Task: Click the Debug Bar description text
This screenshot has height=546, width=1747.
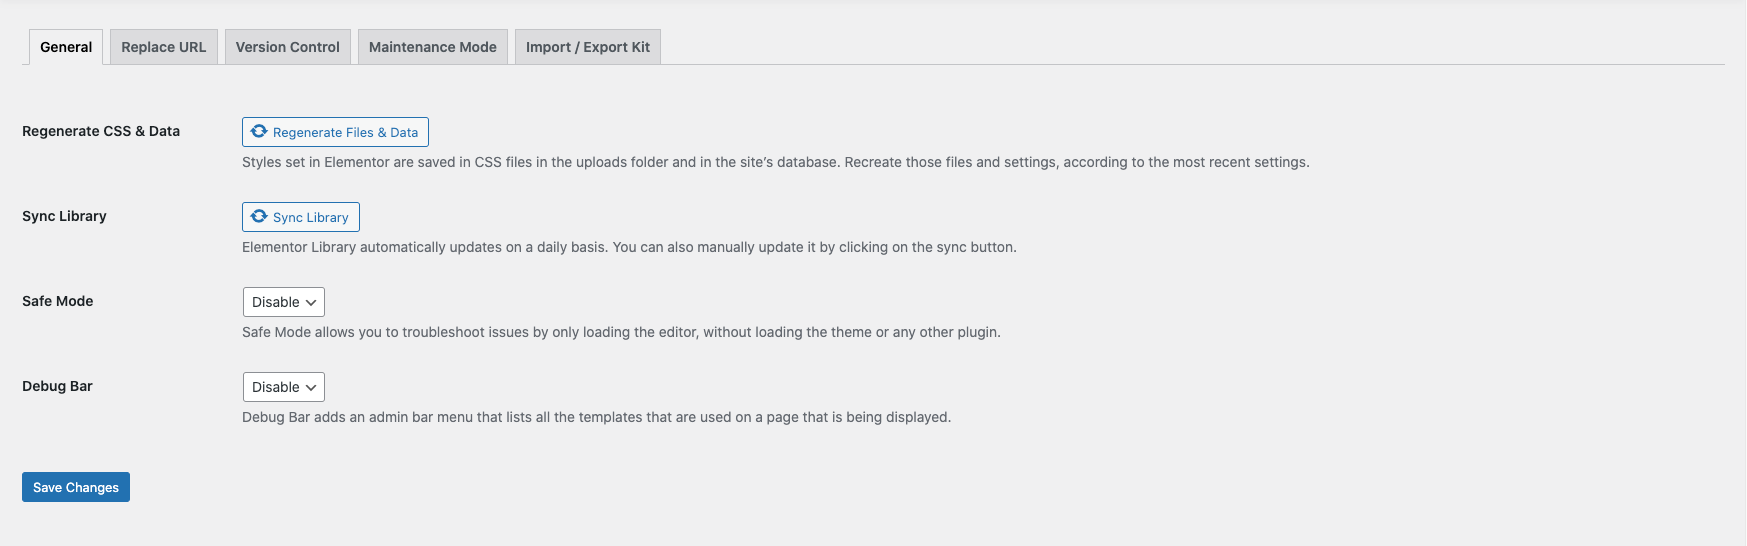Action: pos(596,417)
